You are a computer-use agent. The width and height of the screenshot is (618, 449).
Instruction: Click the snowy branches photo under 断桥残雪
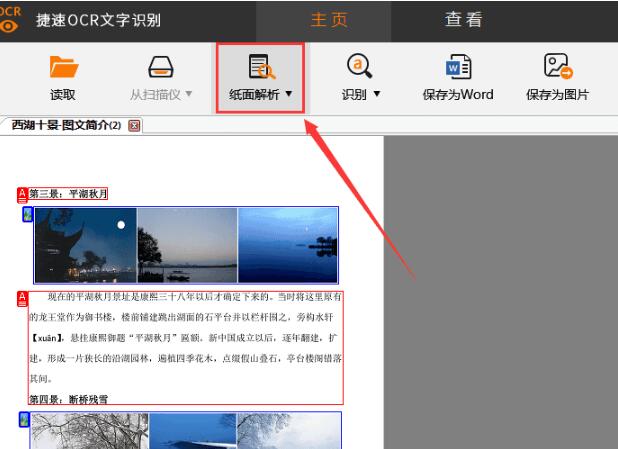90,431
